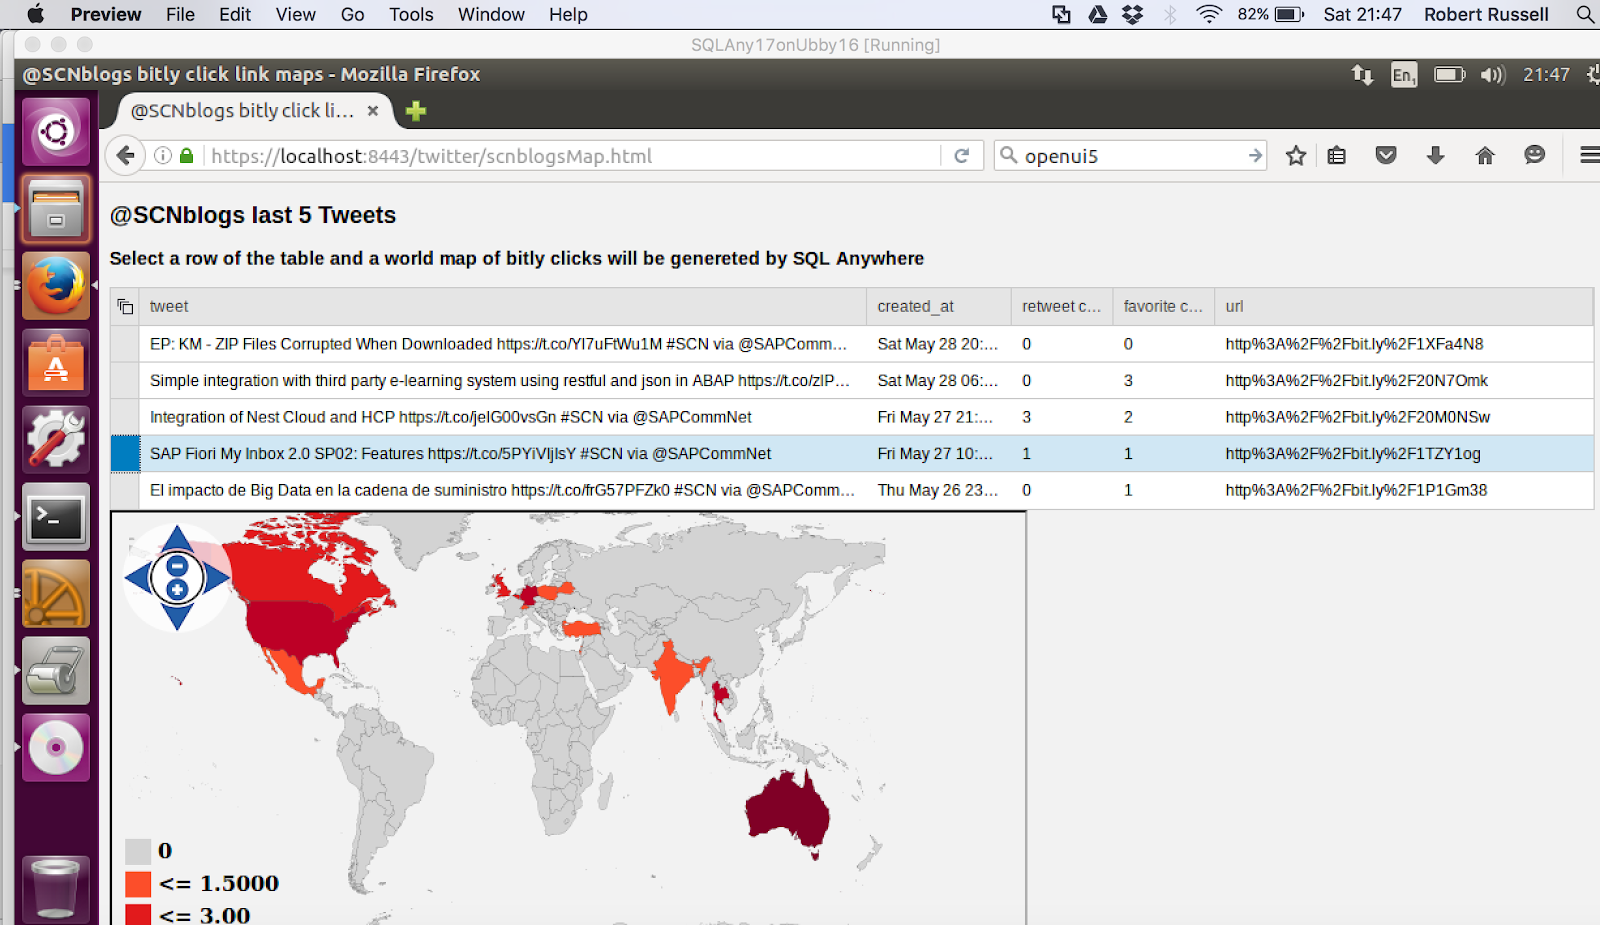Click the gray 0 legend swatch
The image size is (1600, 925).
tap(138, 851)
